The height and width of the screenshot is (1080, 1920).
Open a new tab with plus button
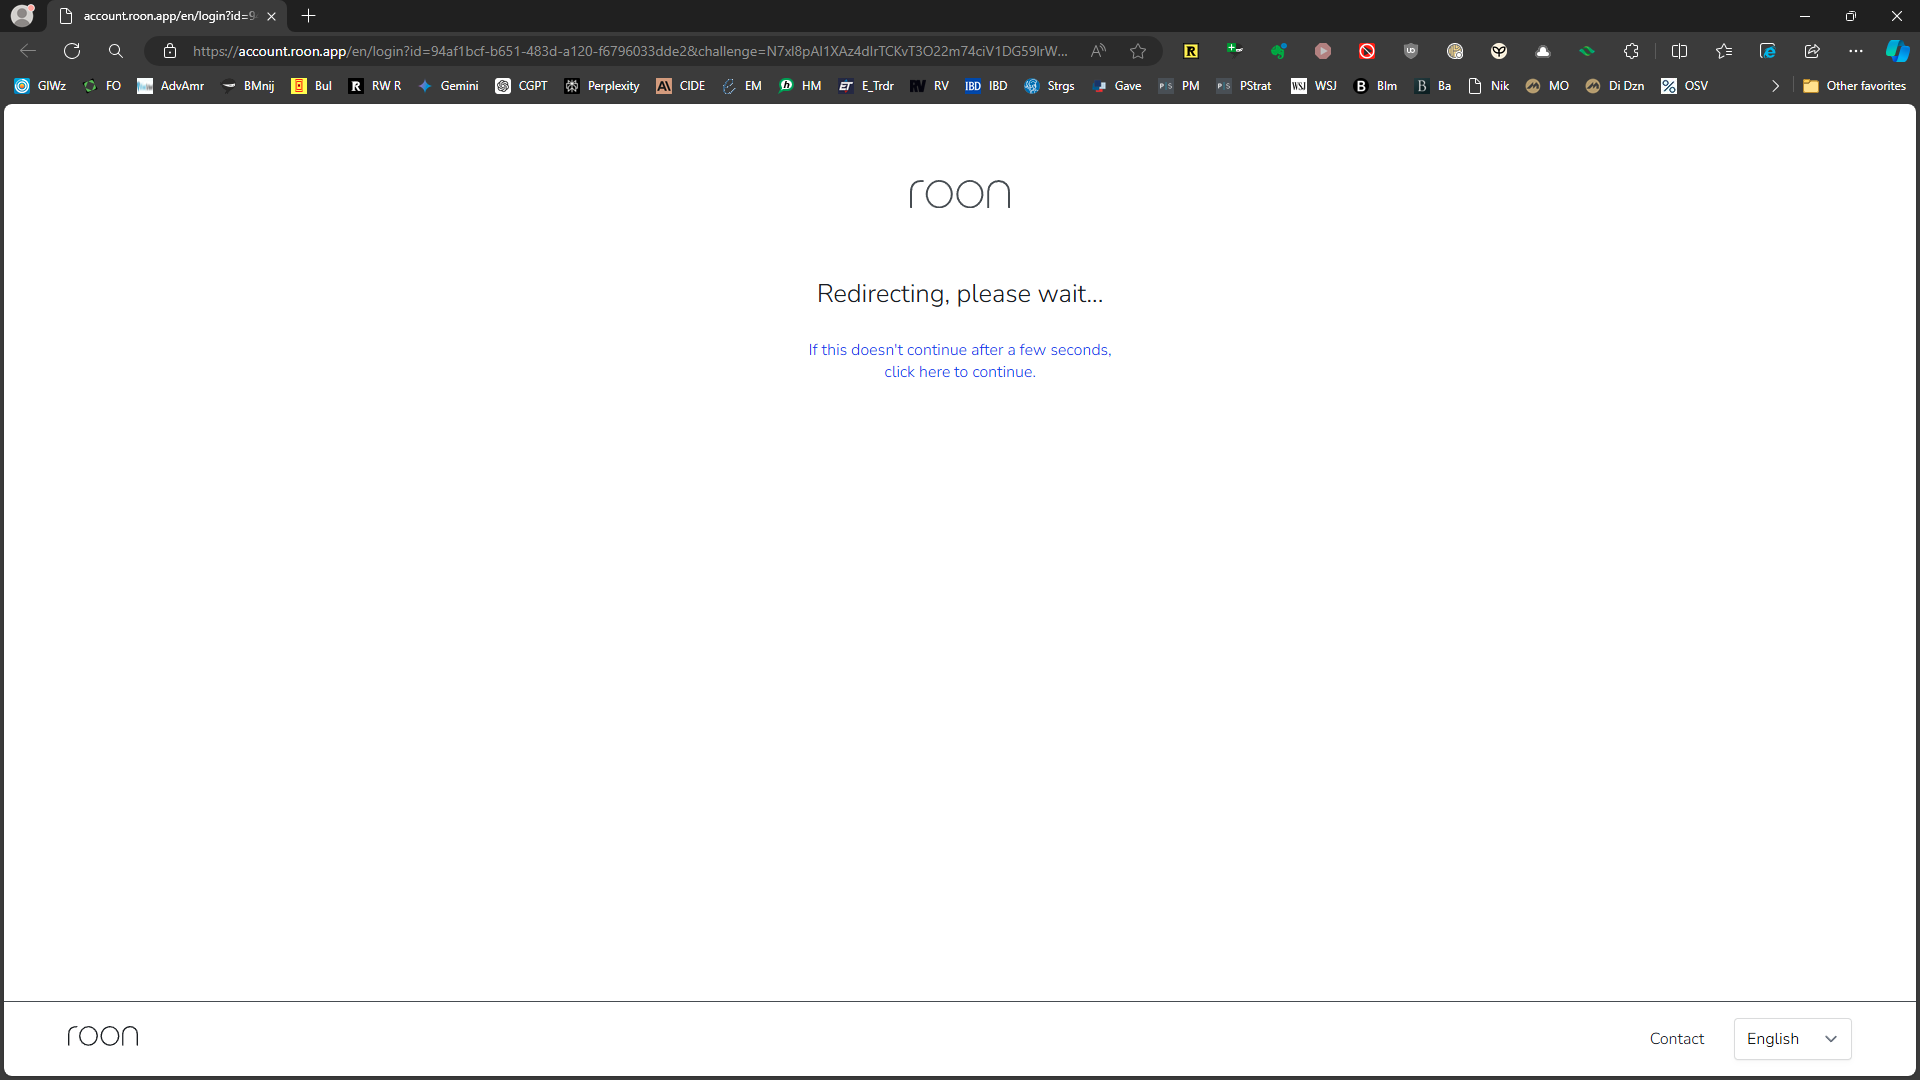tap(308, 16)
